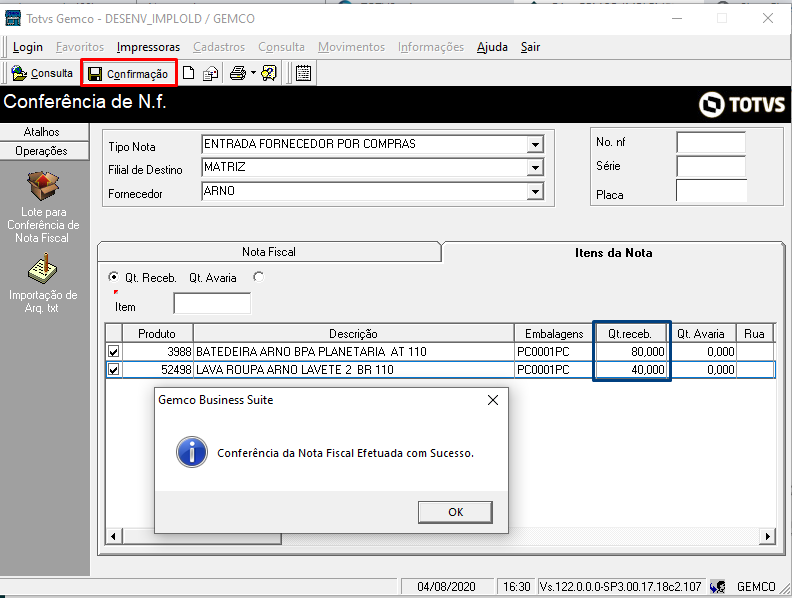Screen dimensions: 792x598
Task: Open the Impressoras menu
Action: click(x=148, y=47)
